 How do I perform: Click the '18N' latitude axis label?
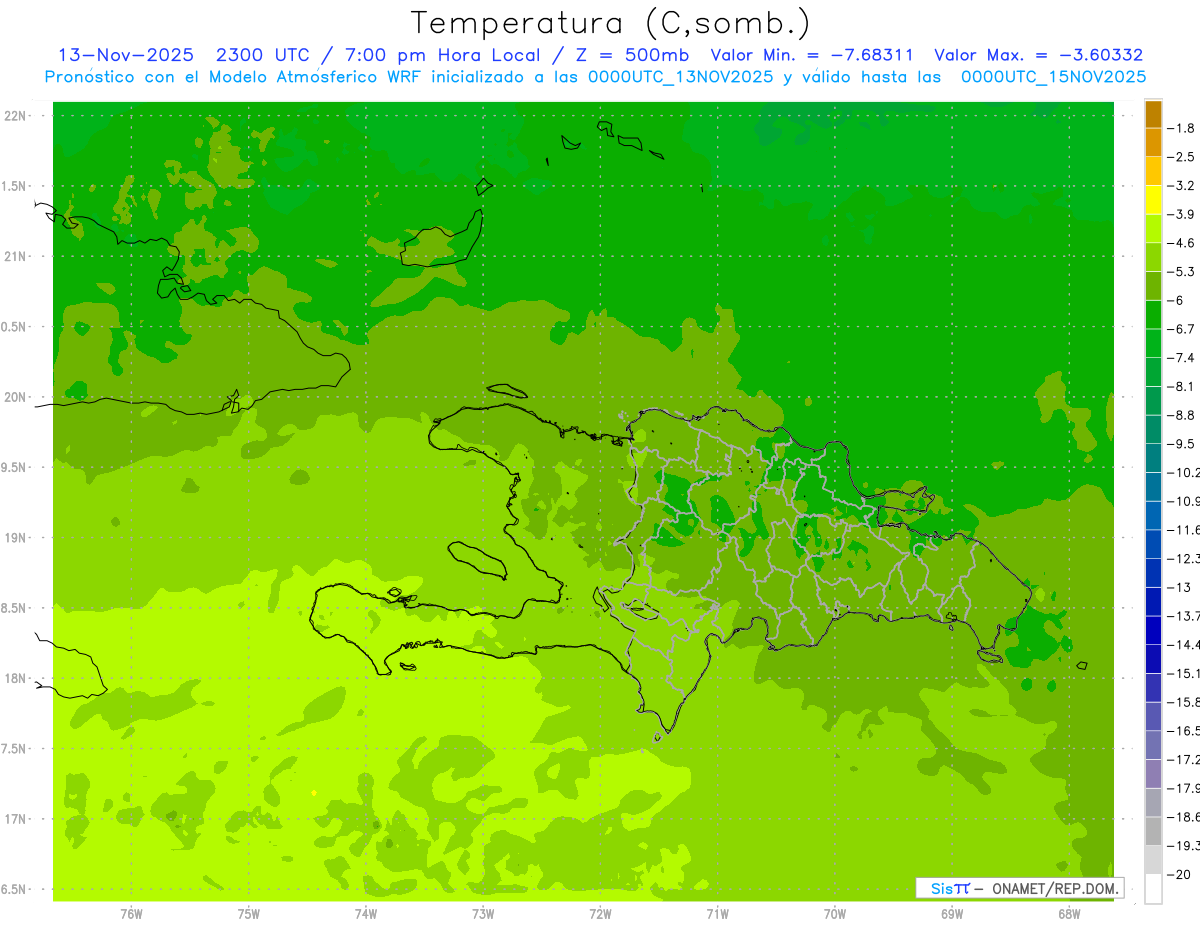[16, 678]
